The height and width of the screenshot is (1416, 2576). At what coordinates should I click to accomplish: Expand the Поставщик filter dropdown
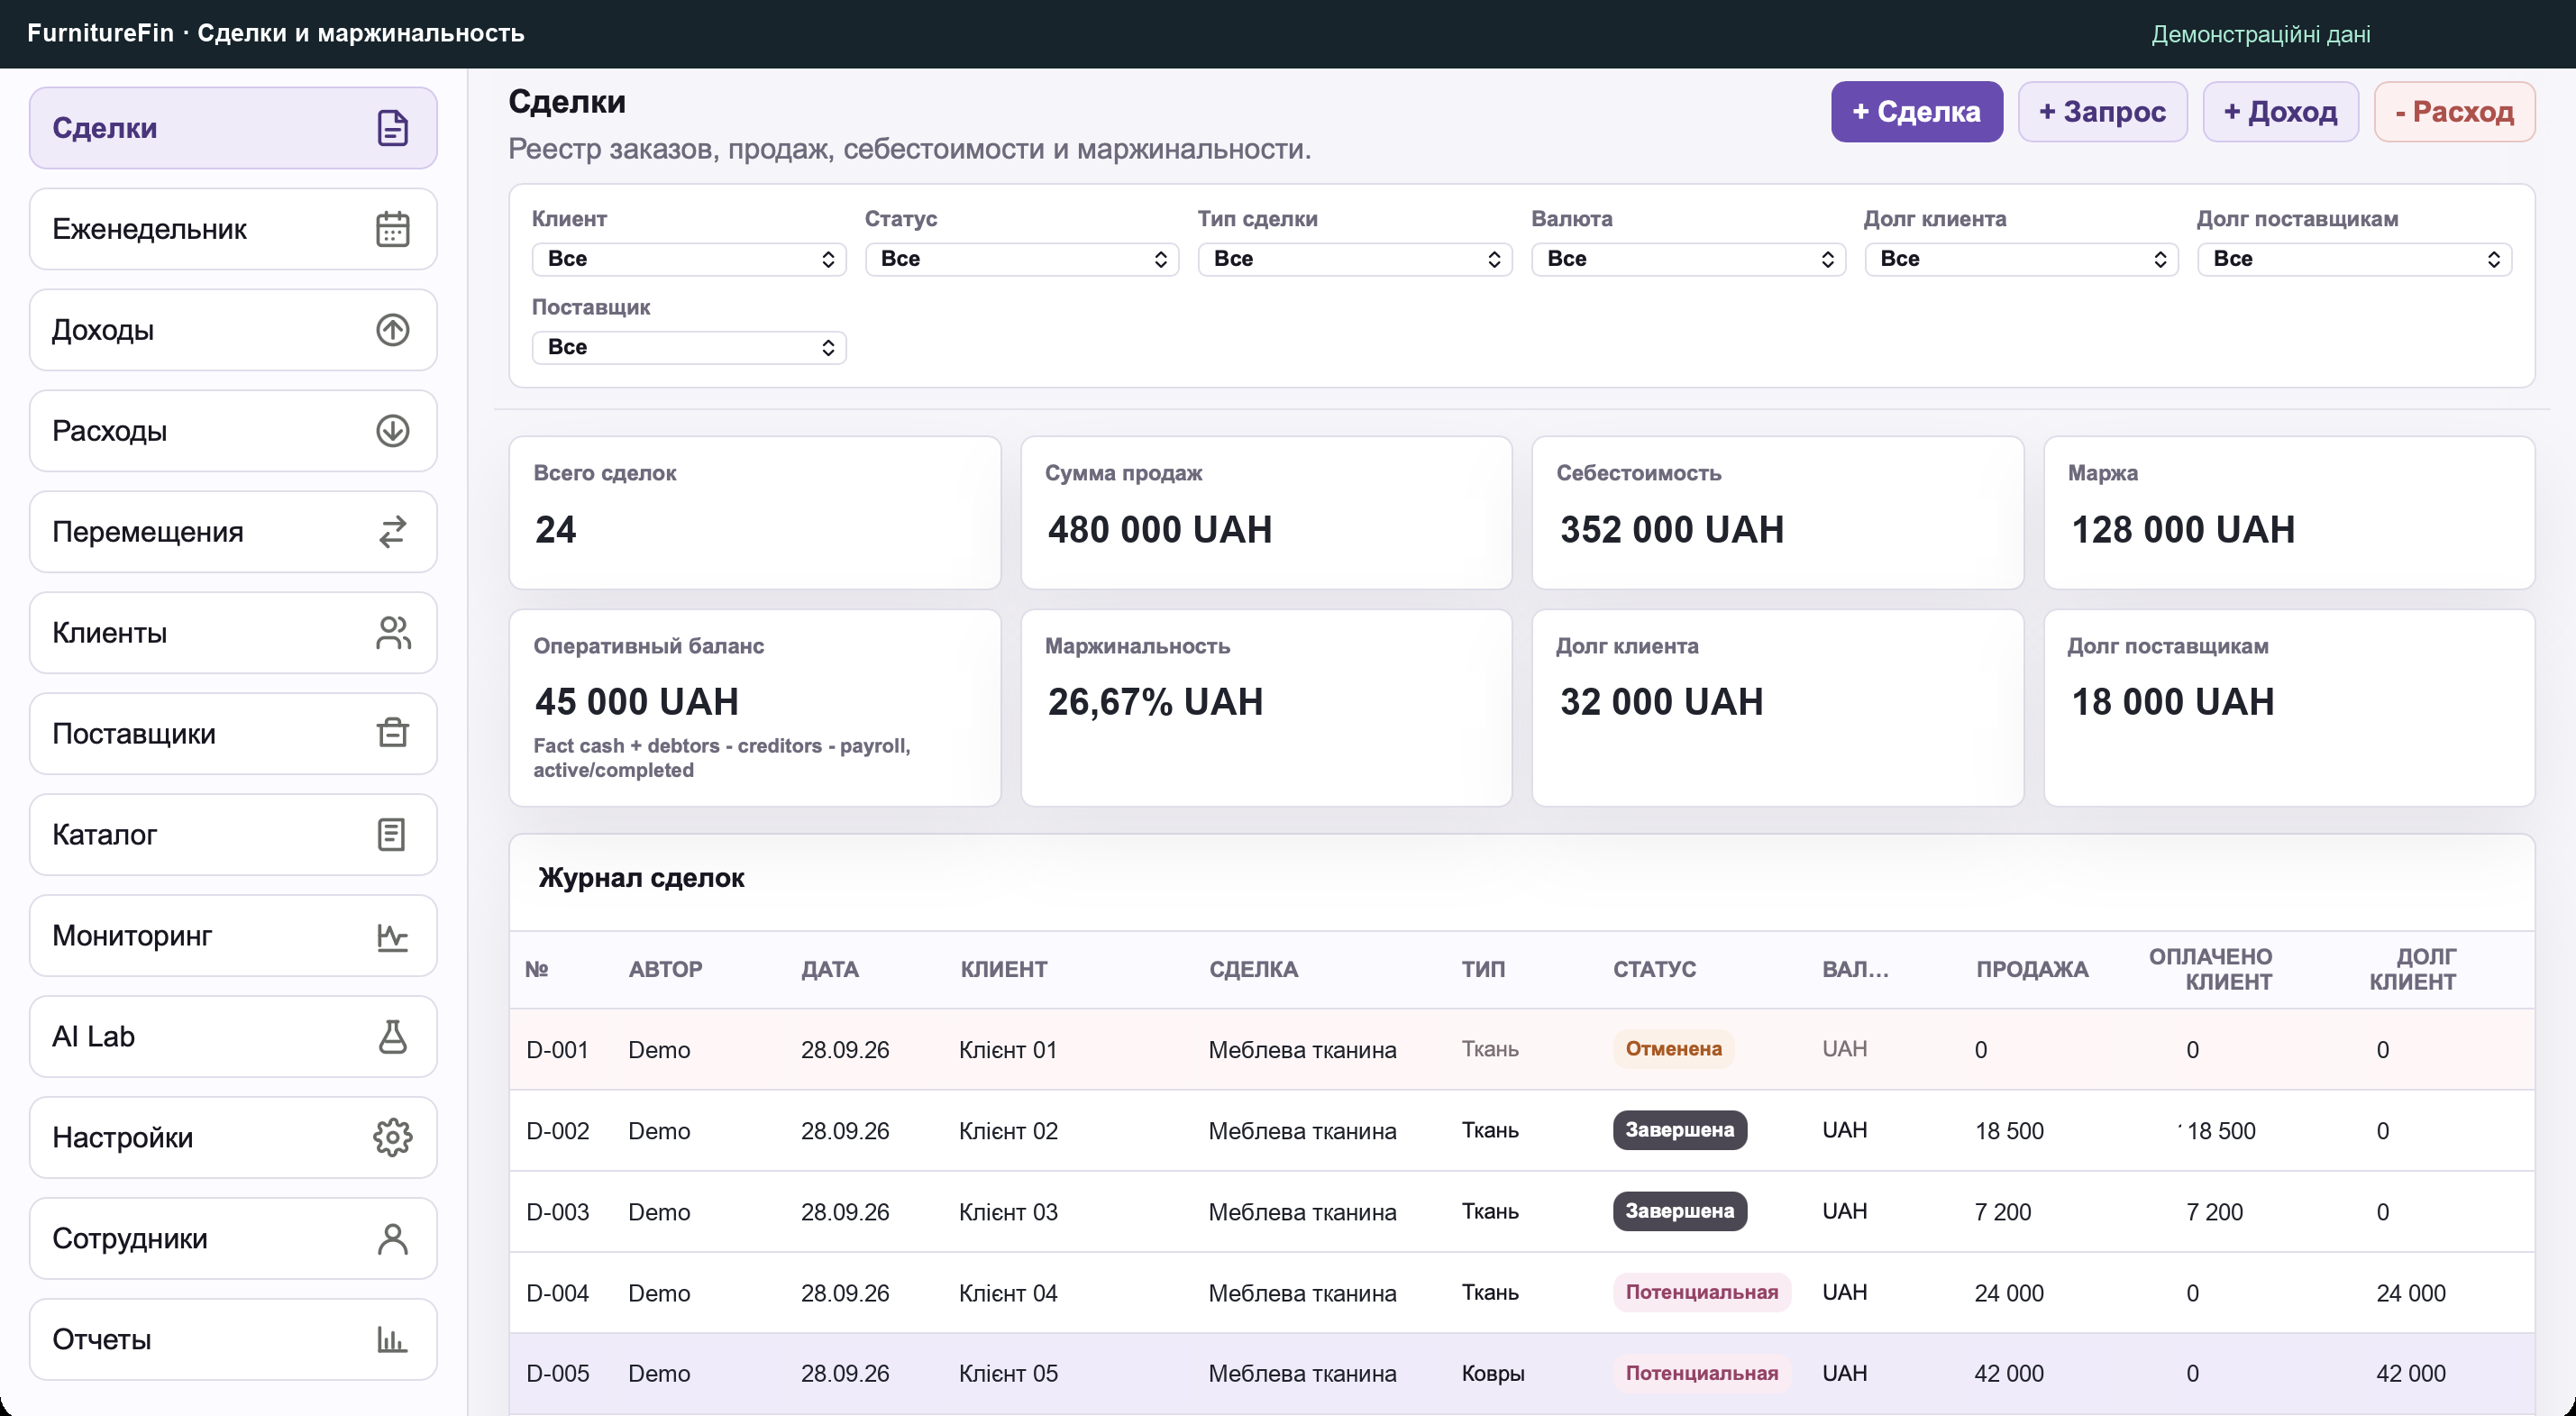[689, 347]
